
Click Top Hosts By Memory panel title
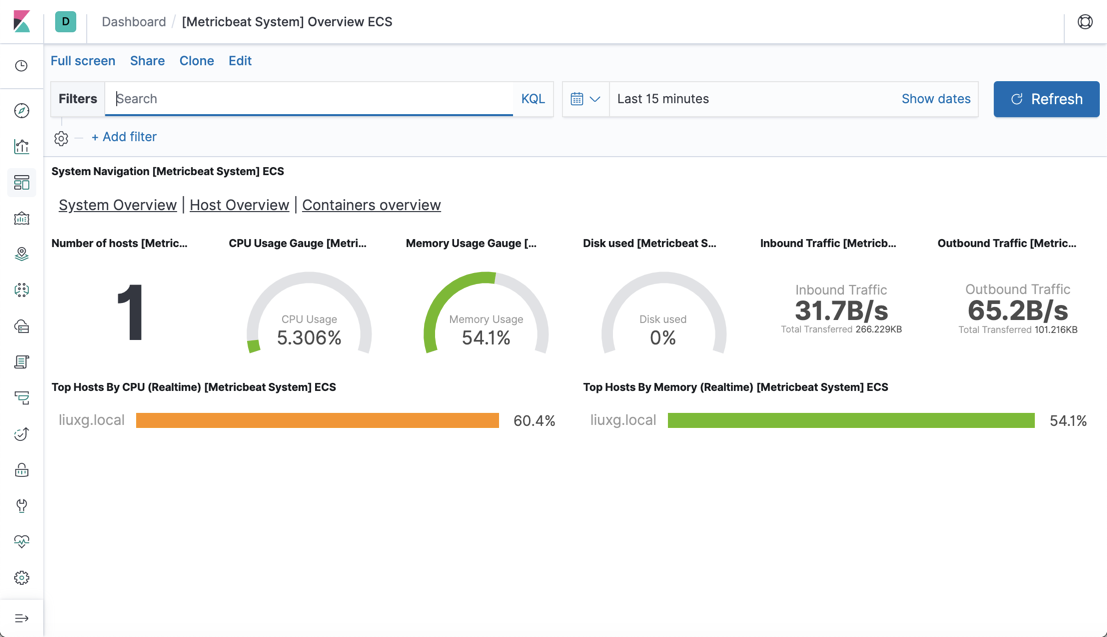736,387
